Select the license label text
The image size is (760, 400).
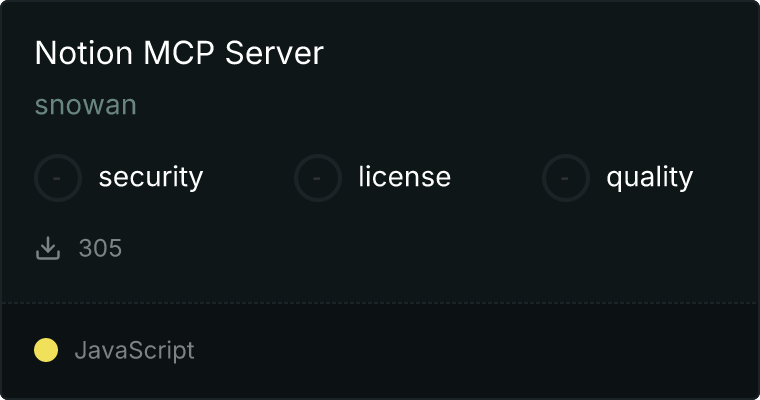(405, 176)
